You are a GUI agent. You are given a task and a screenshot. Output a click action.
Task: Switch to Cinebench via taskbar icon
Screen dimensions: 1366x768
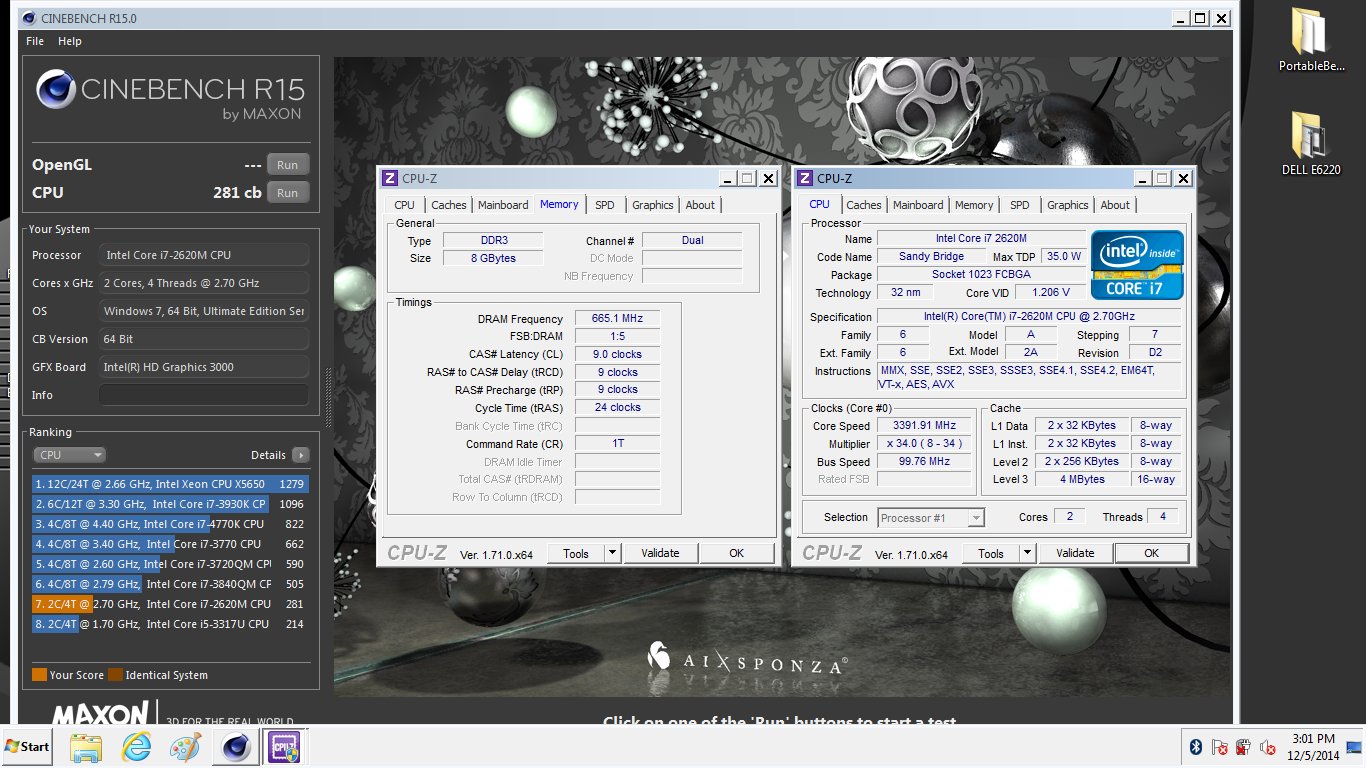tap(236, 747)
